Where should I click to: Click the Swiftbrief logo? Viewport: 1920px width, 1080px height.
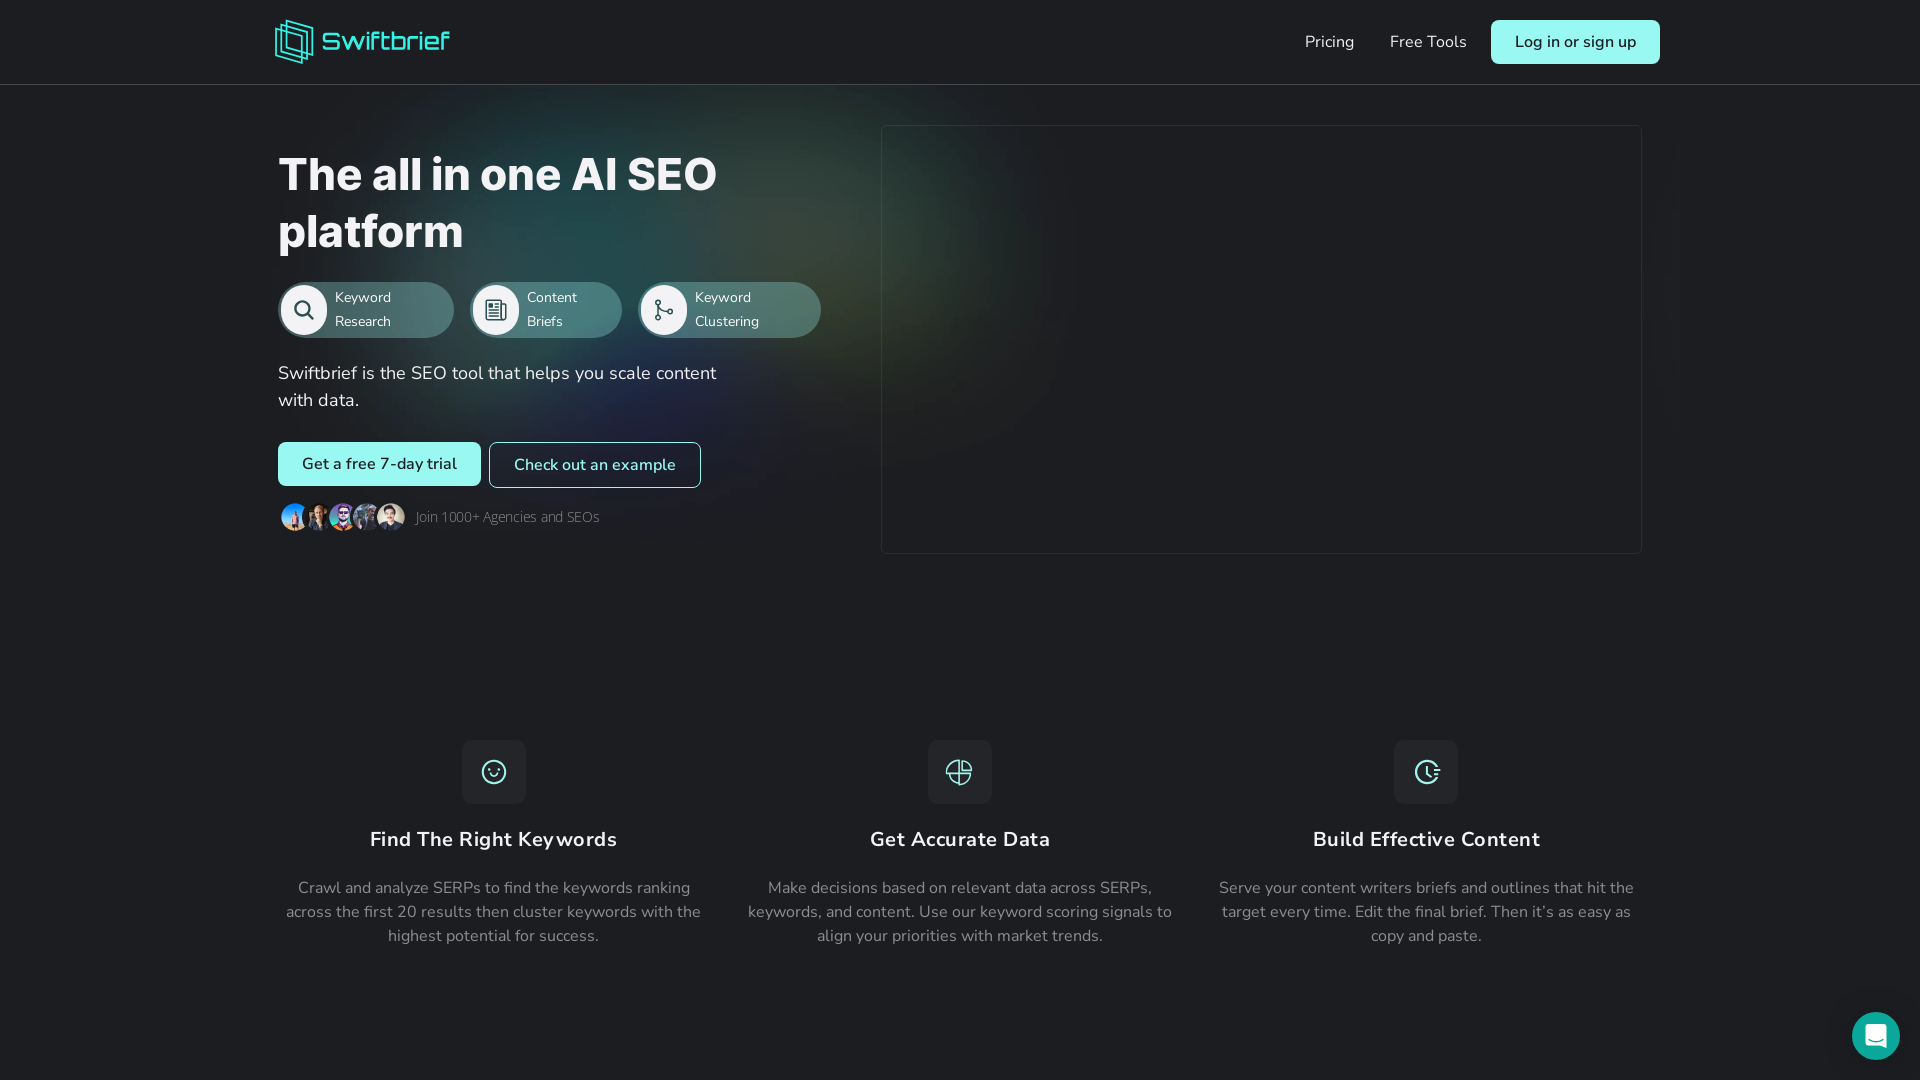[x=361, y=41]
